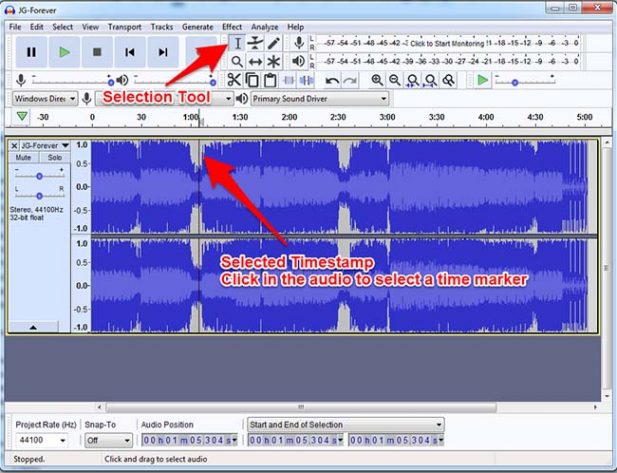Open the Windows DirectSound host dropdown

click(45, 98)
